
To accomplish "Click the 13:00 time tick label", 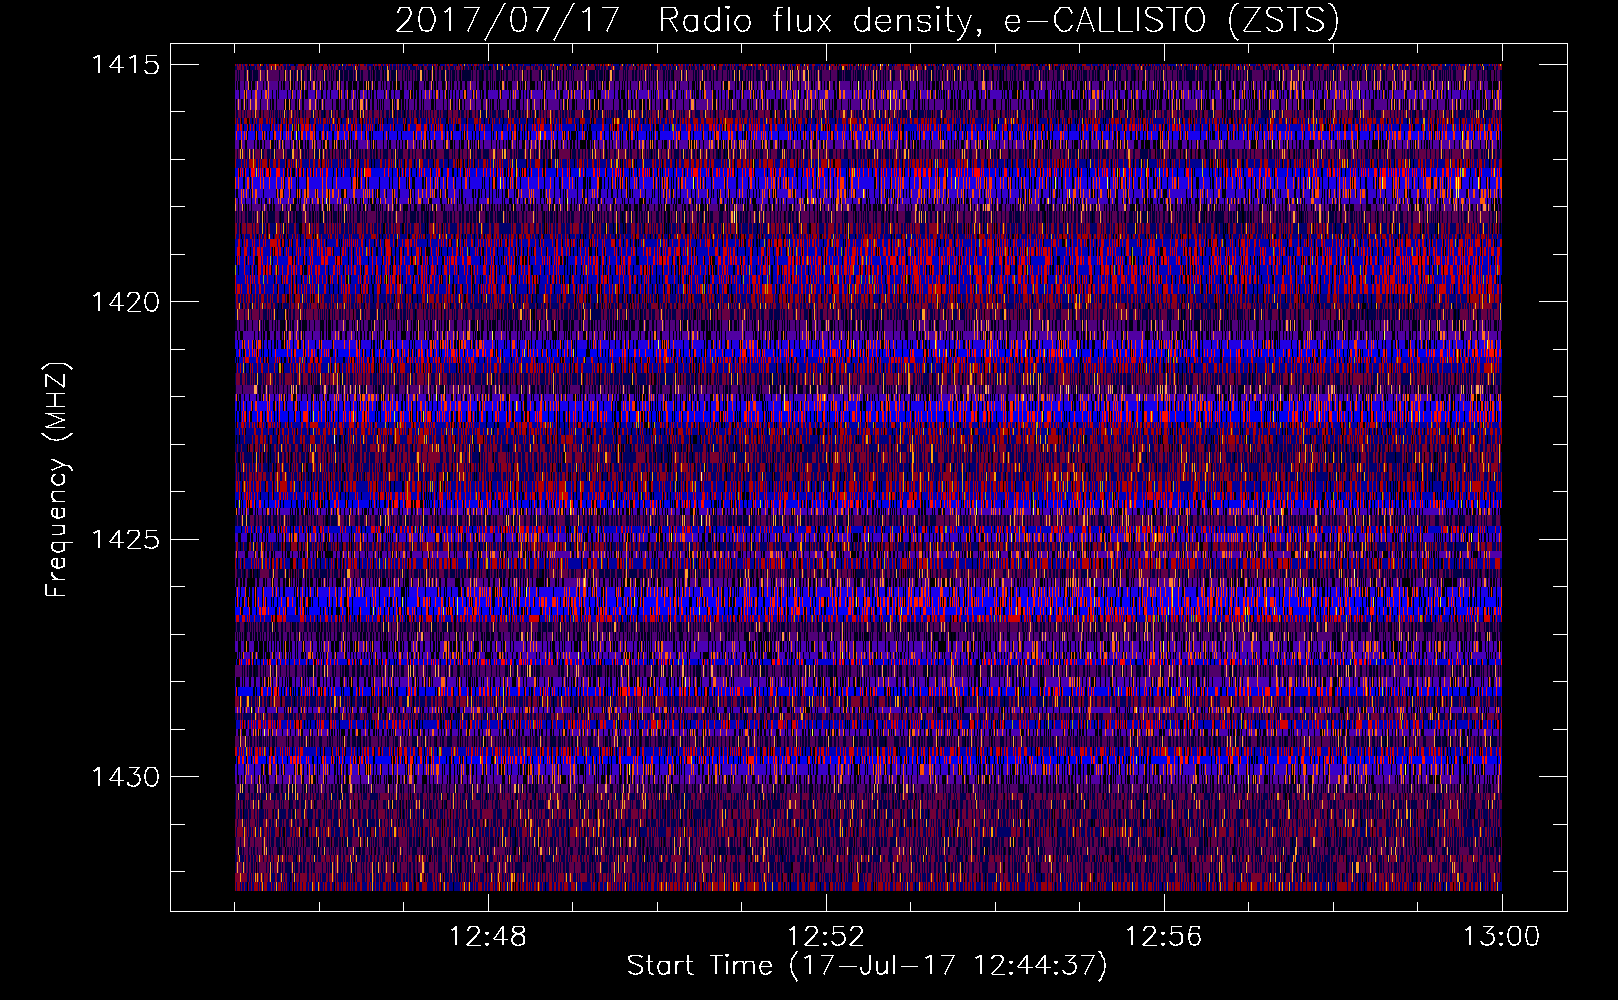I will point(1501,937).
